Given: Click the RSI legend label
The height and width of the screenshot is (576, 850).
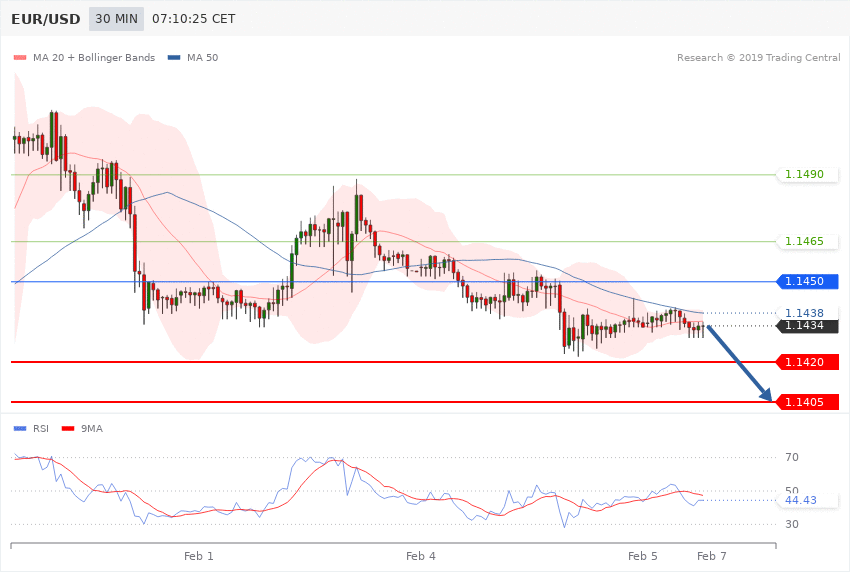Looking at the screenshot, I should coord(41,429).
